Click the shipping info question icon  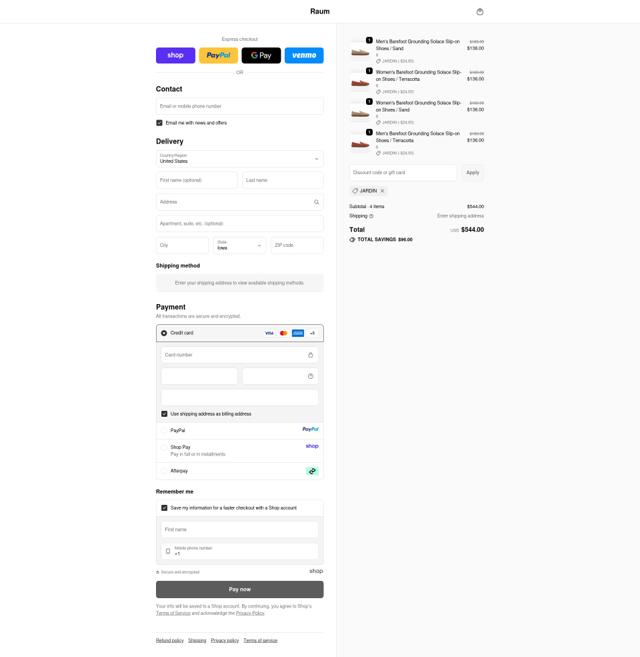pos(371,216)
